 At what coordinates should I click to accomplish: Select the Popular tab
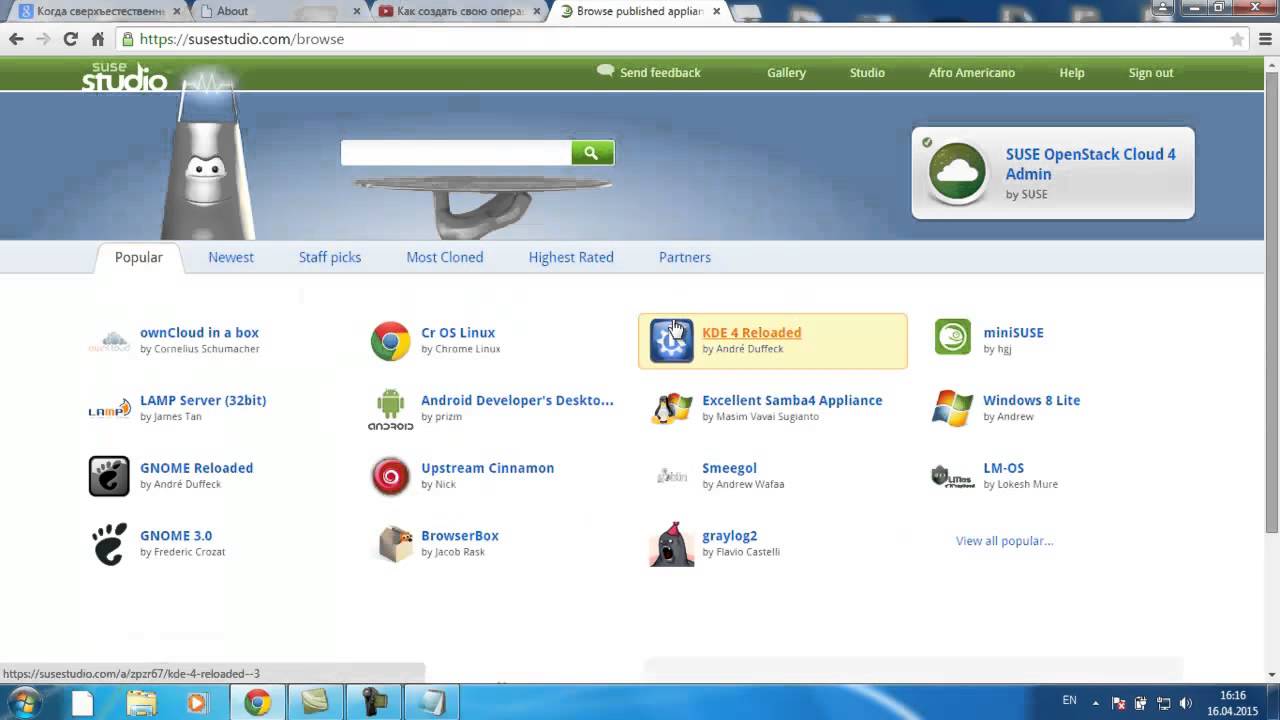pyautogui.click(x=138, y=257)
